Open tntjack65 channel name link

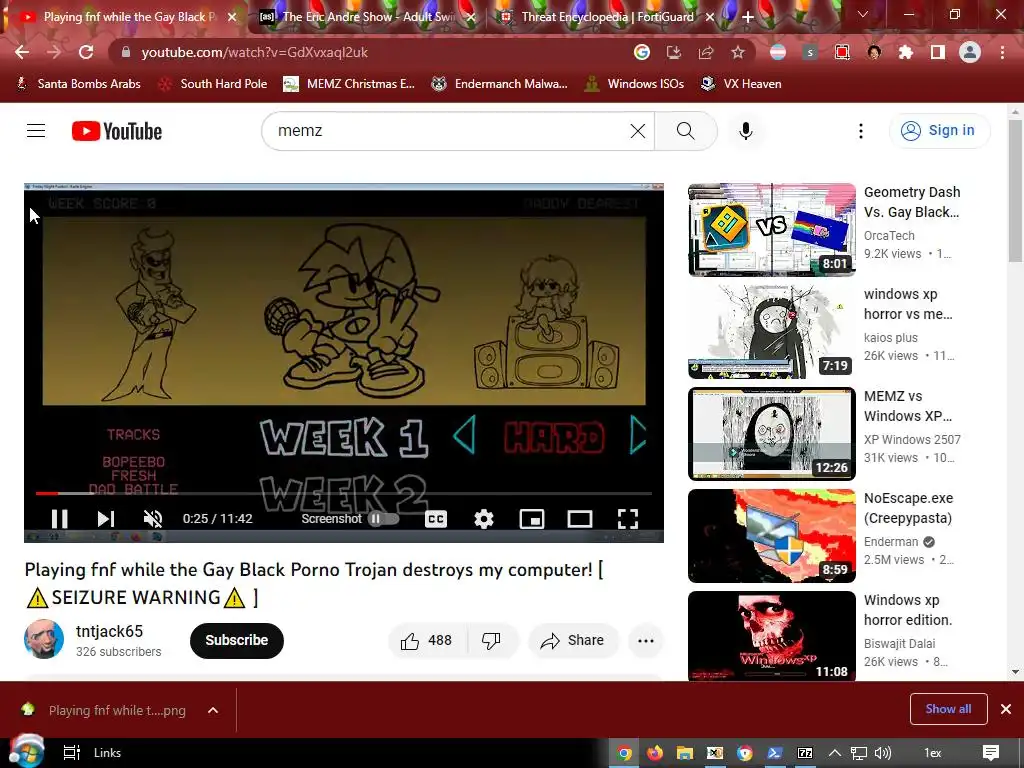point(109,632)
